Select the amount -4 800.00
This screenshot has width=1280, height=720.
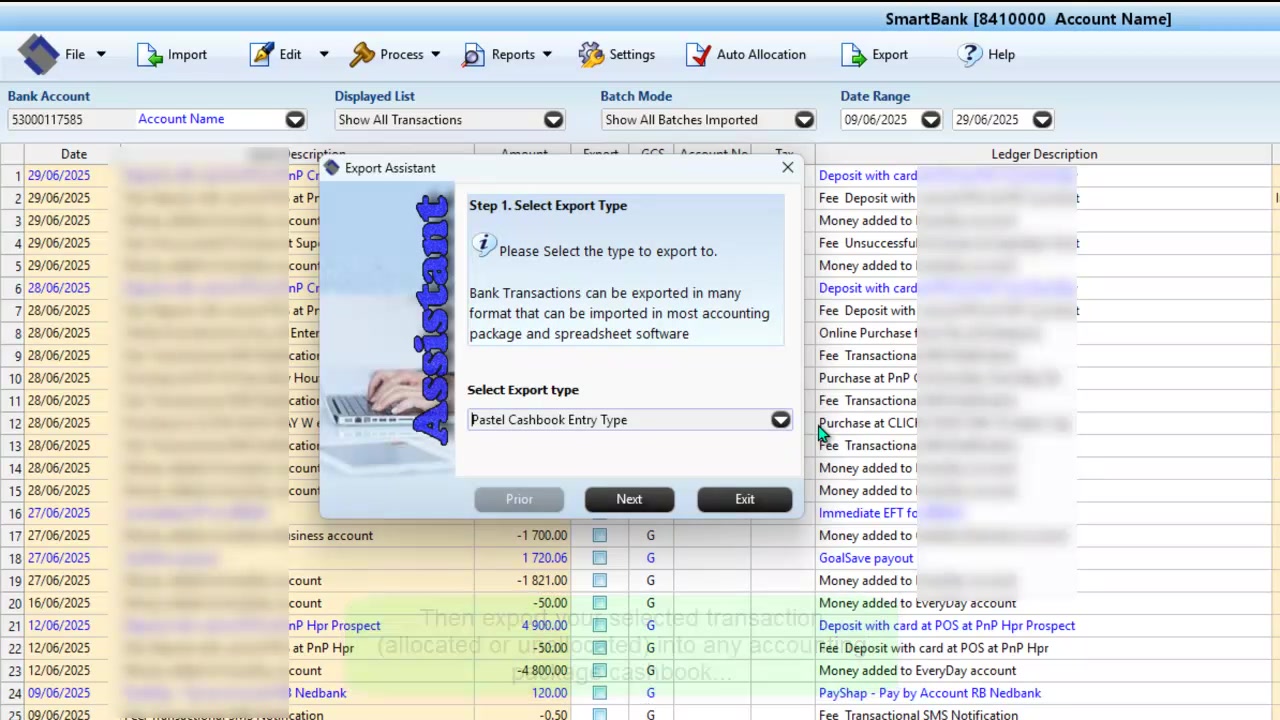tap(541, 671)
